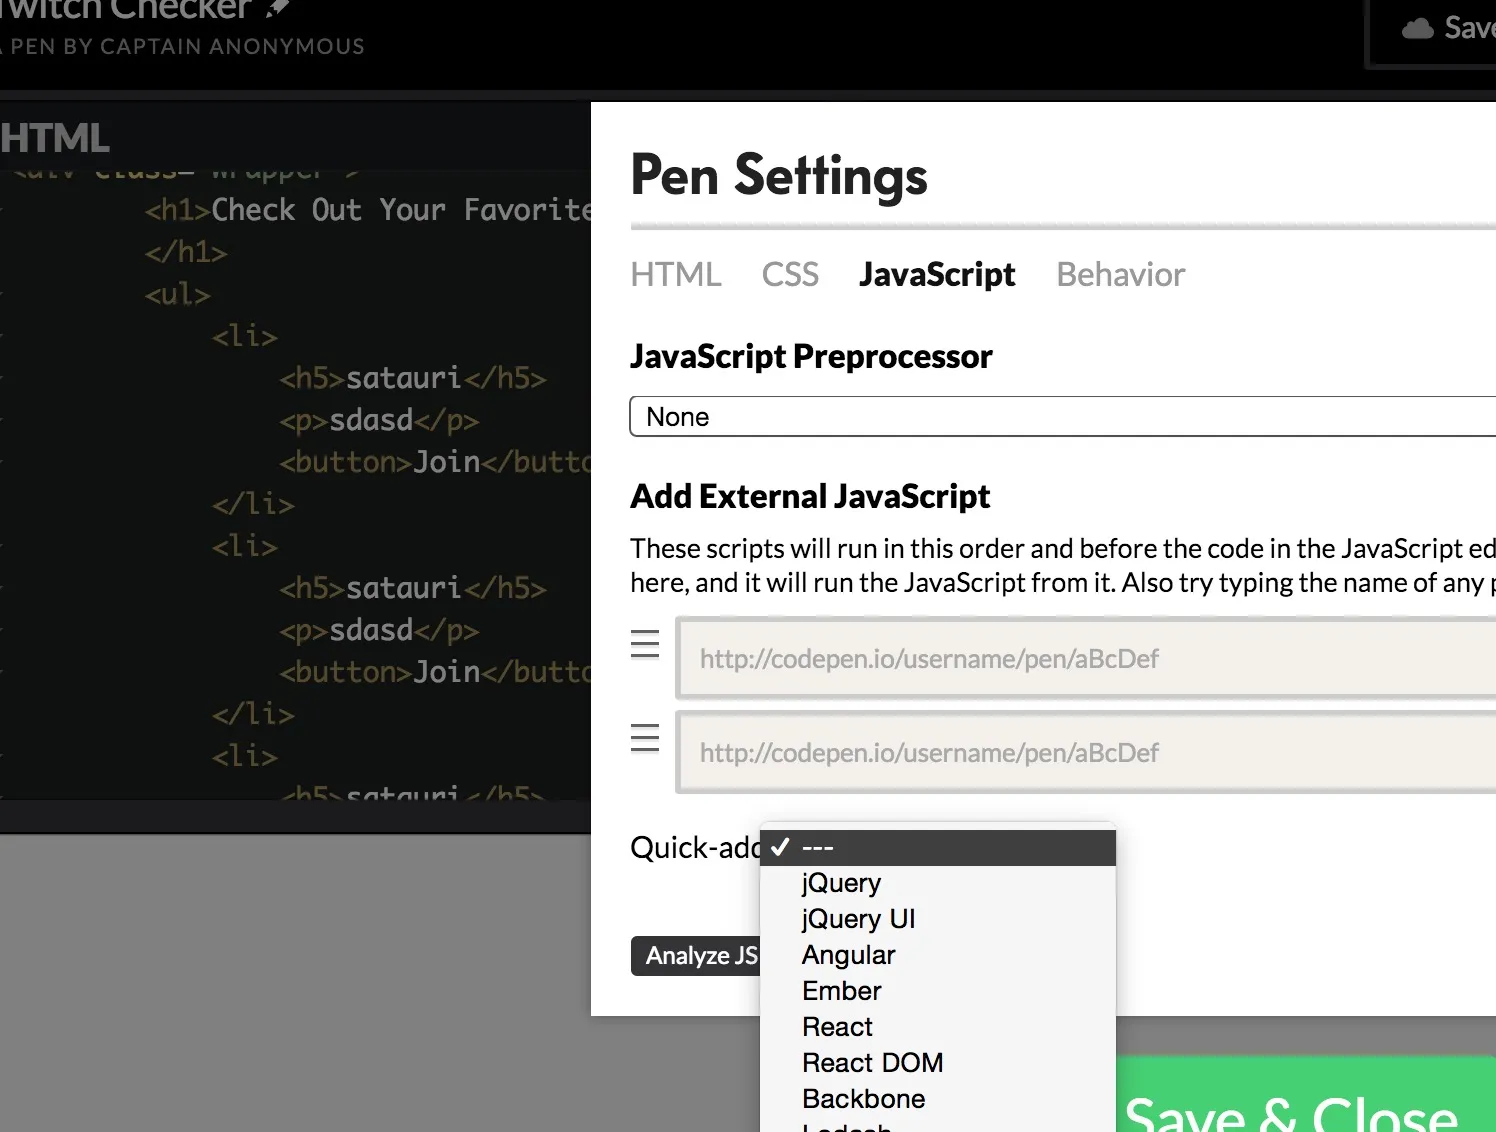Click the 'Quick-add' label
1496x1132 pixels.
695,848
